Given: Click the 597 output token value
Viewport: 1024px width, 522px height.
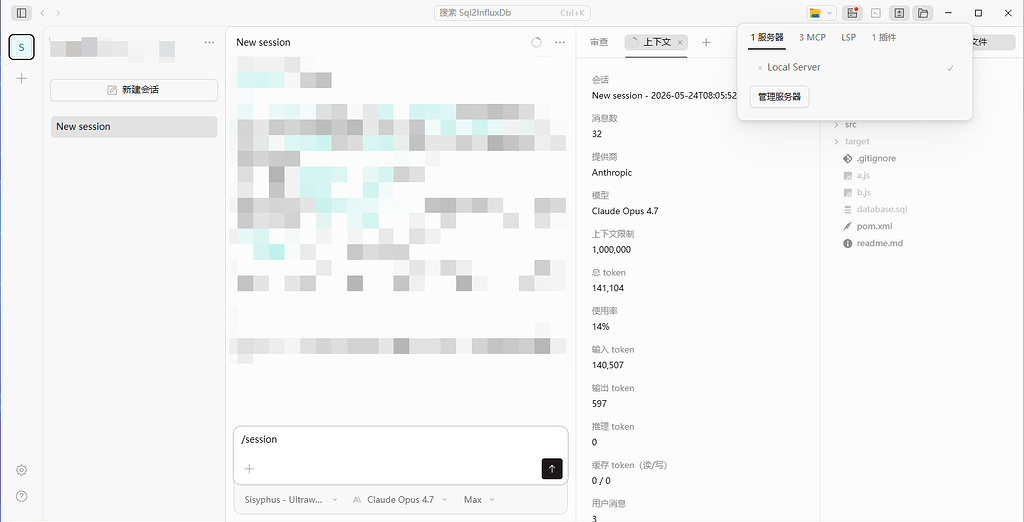Looking at the screenshot, I should tap(599, 404).
